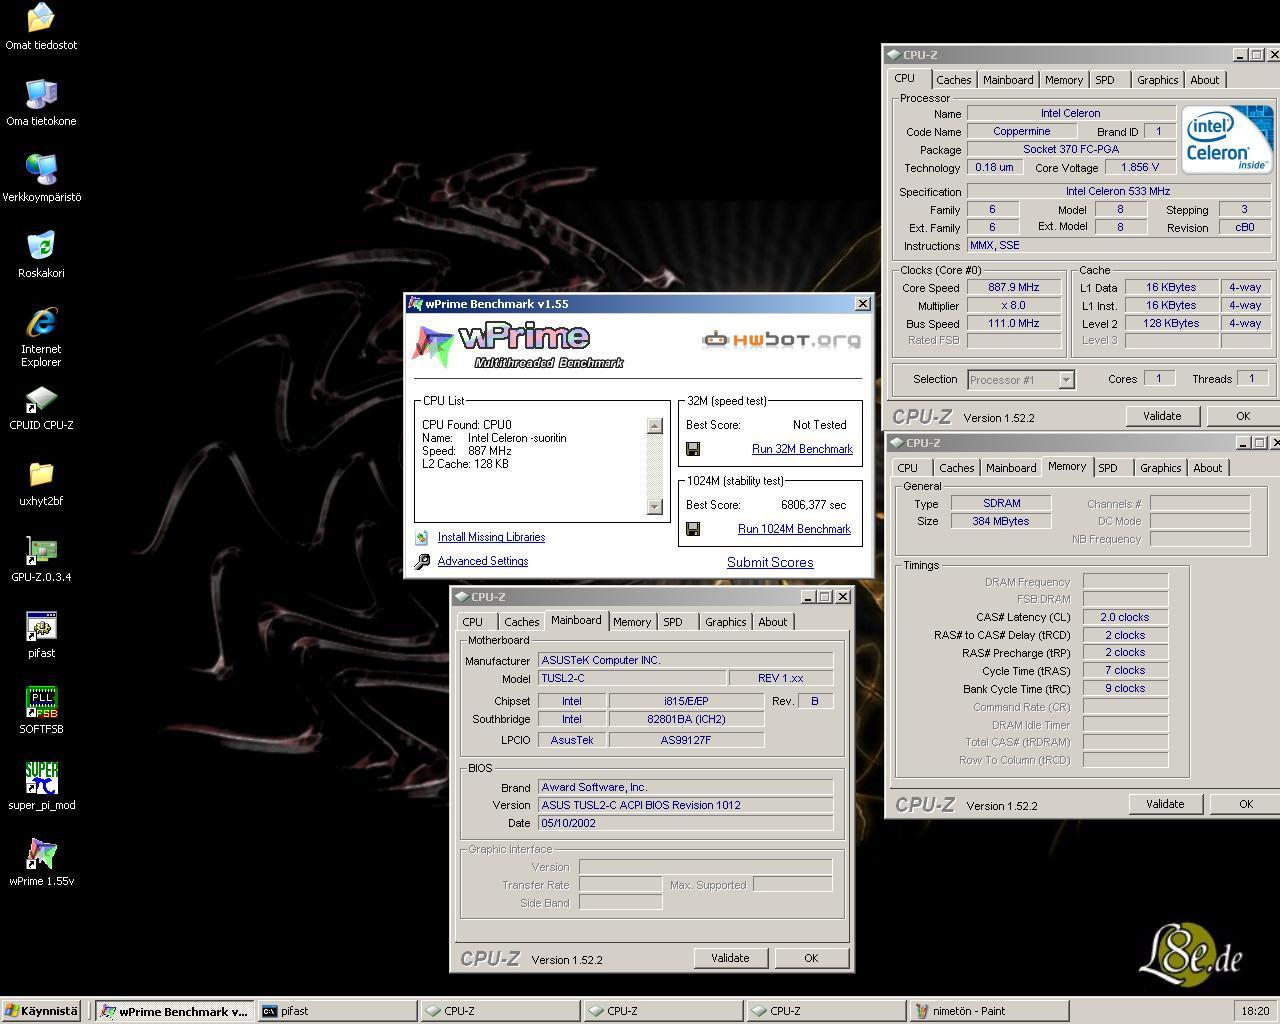Switch to wPrime Benchmark taskbar item
The height and width of the screenshot is (1024, 1280).
click(174, 1011)
